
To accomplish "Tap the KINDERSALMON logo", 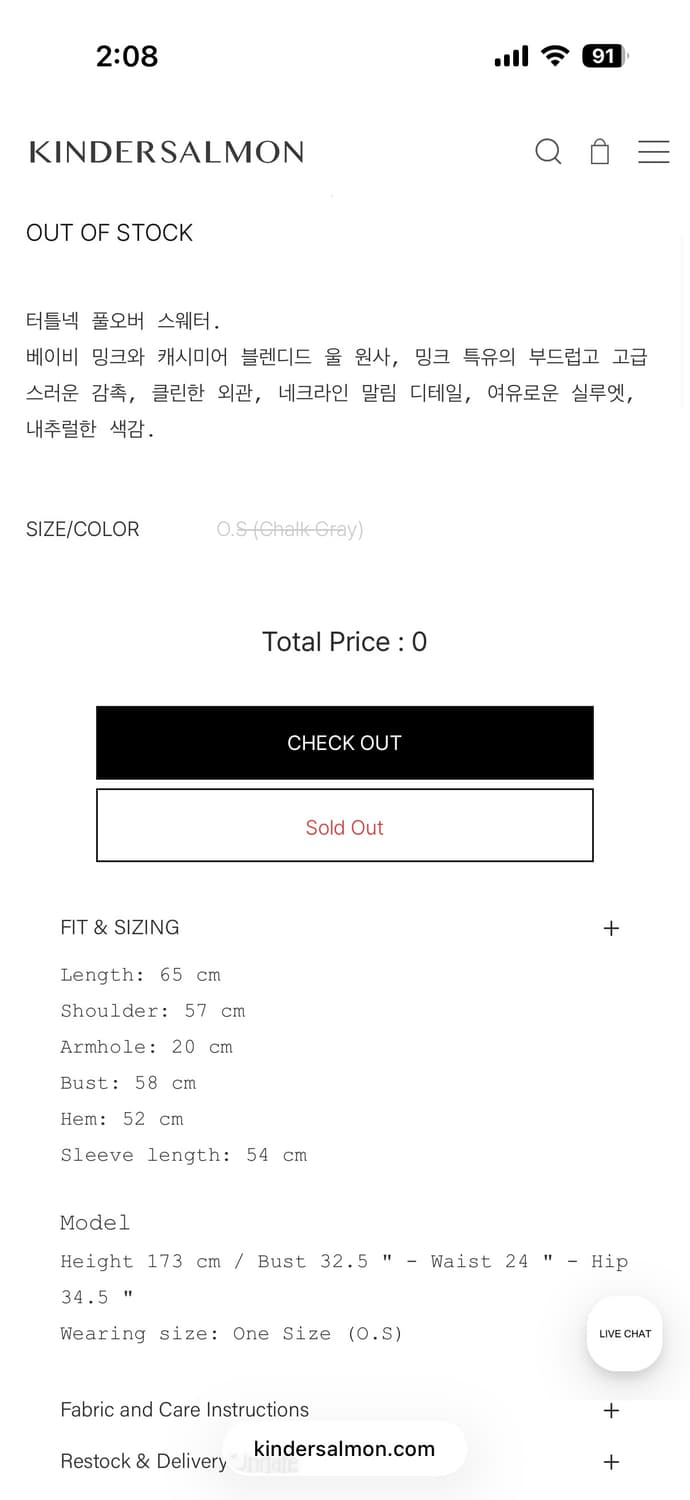I will click(166, 152).
